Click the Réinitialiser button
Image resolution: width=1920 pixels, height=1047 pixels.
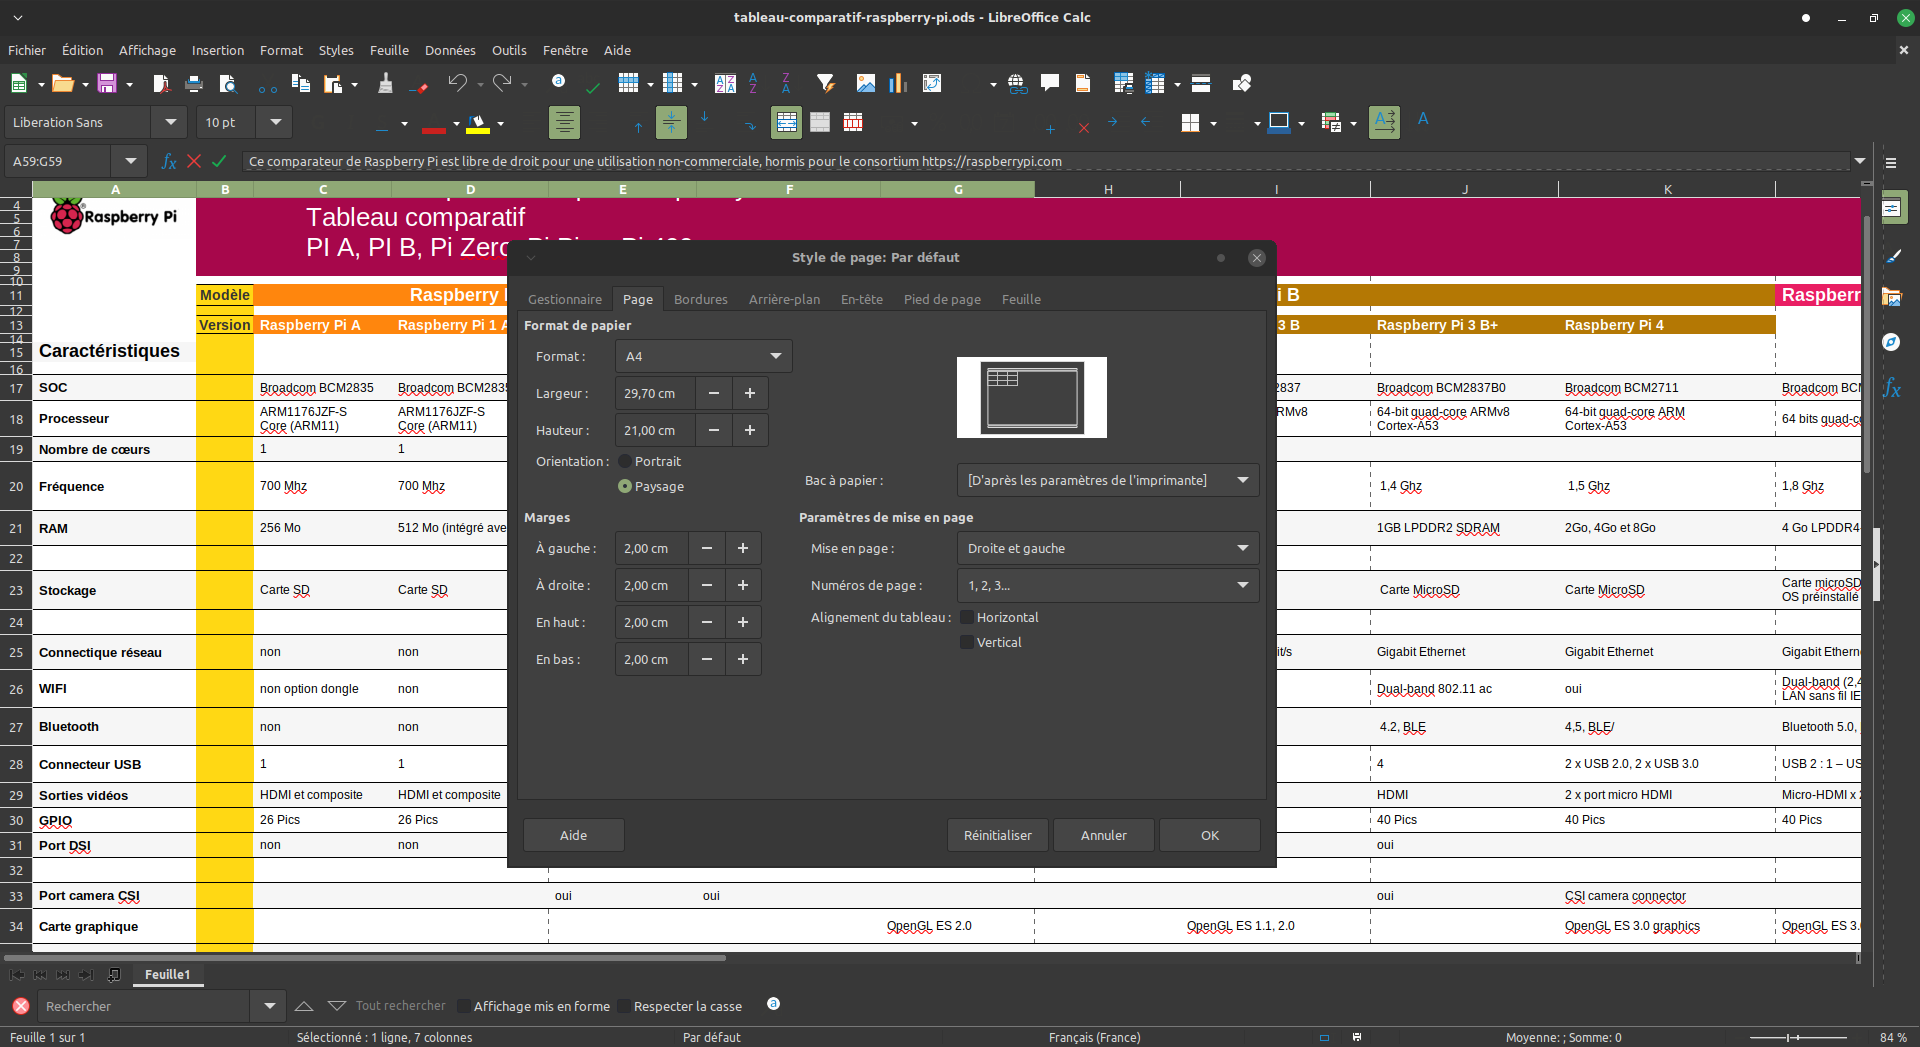[998, 835]
